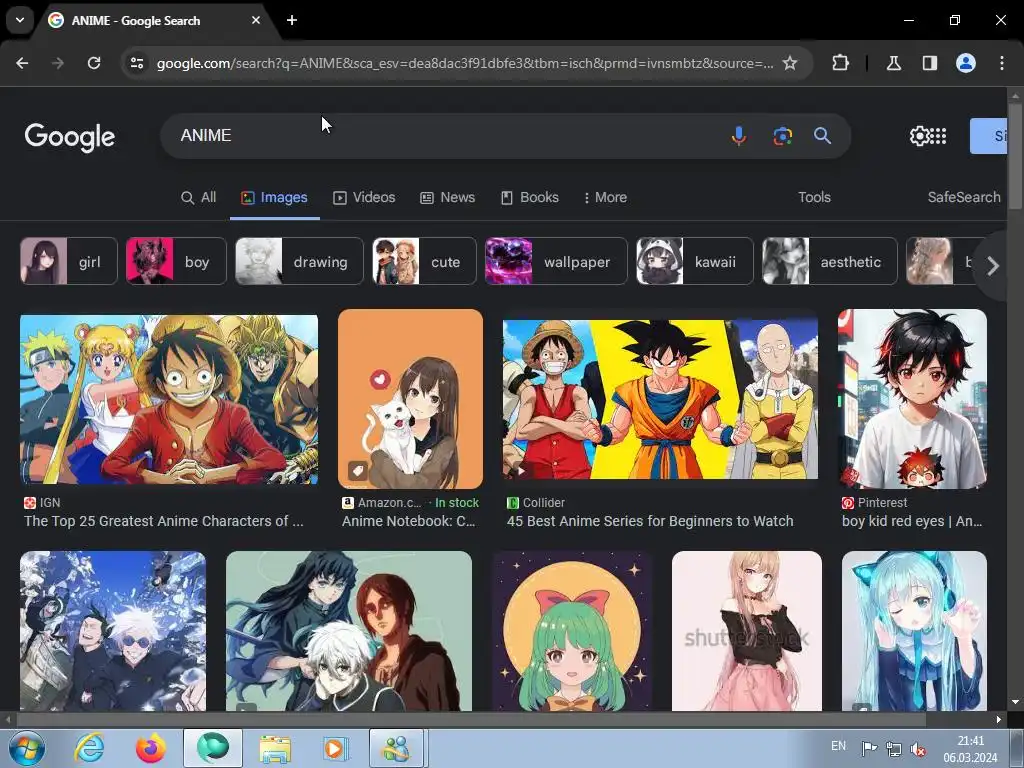
Task: Click the volume muted tray icon
Action: [x=918, y=749]
